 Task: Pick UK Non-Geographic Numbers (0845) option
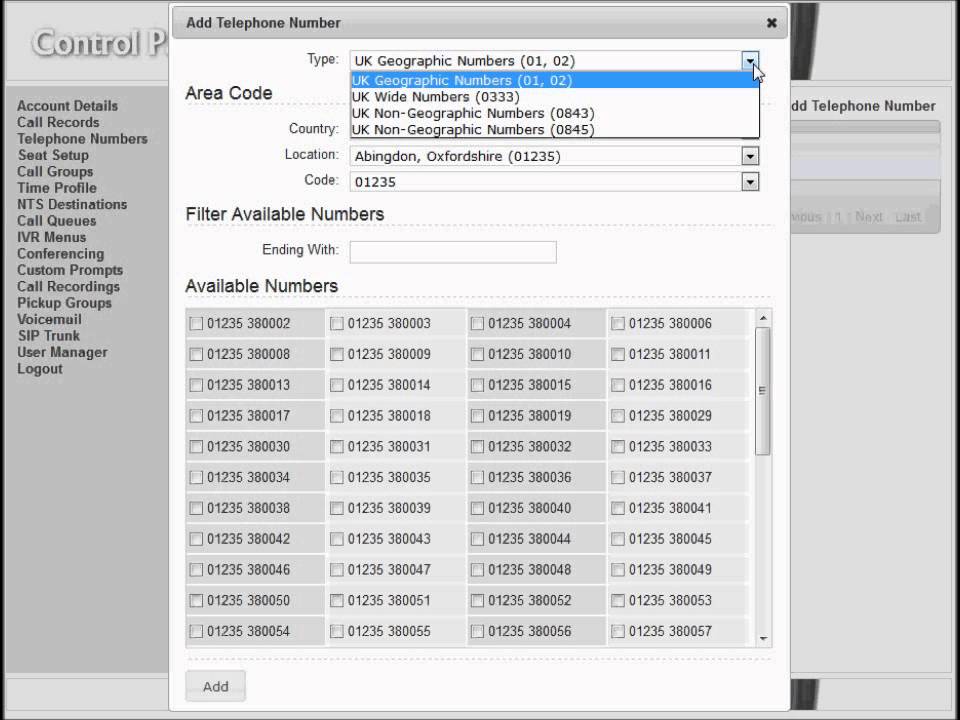point(473,130)
